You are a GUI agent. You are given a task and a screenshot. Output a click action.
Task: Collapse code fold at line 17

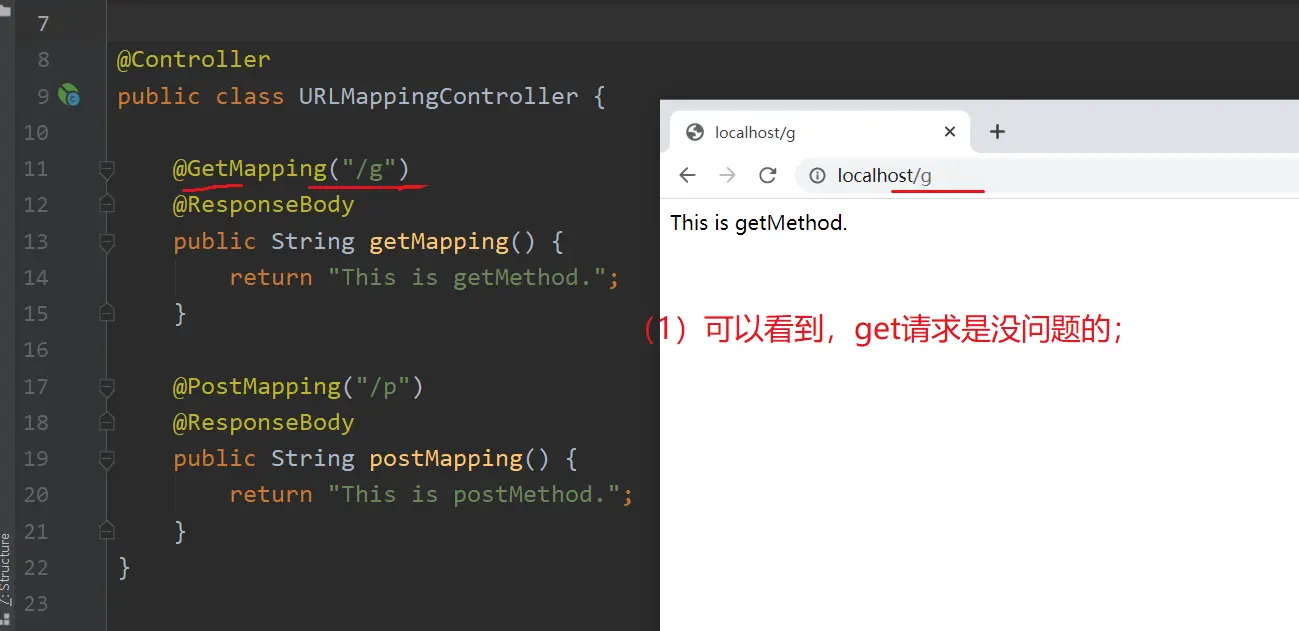(107, 387)
